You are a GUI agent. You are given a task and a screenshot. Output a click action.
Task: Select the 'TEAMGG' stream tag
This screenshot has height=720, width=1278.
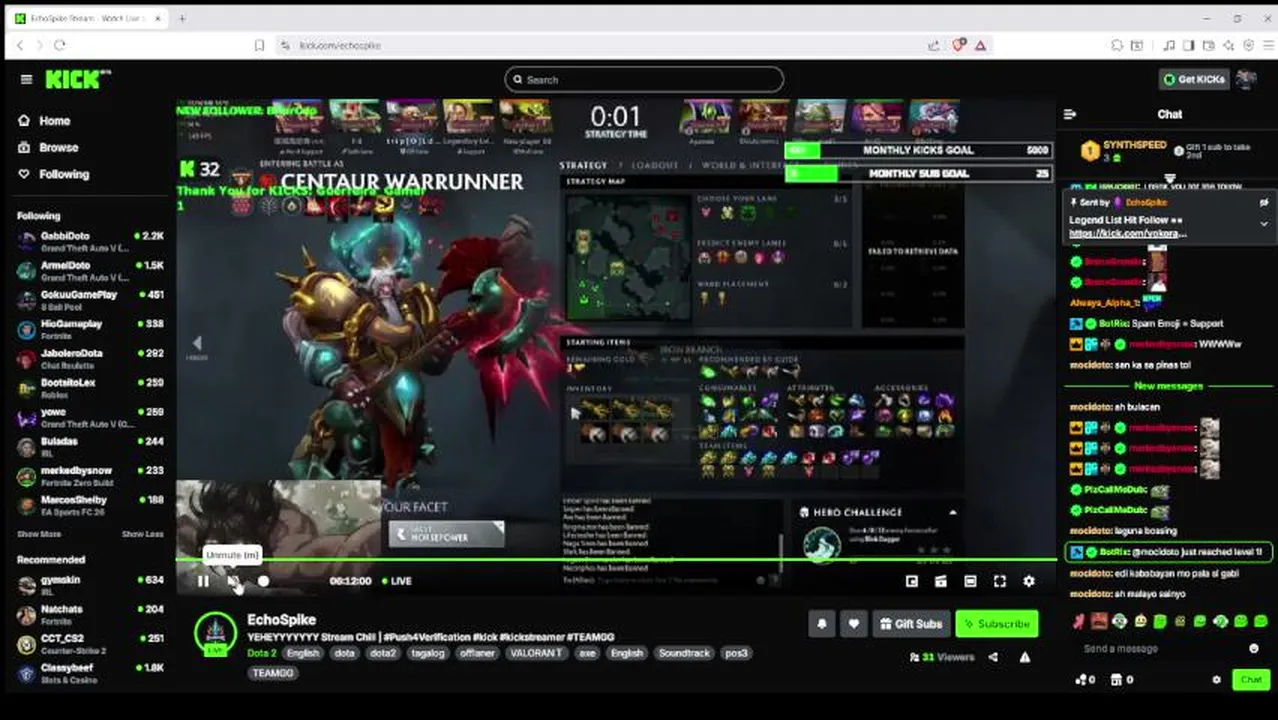(x=273, y=673)
